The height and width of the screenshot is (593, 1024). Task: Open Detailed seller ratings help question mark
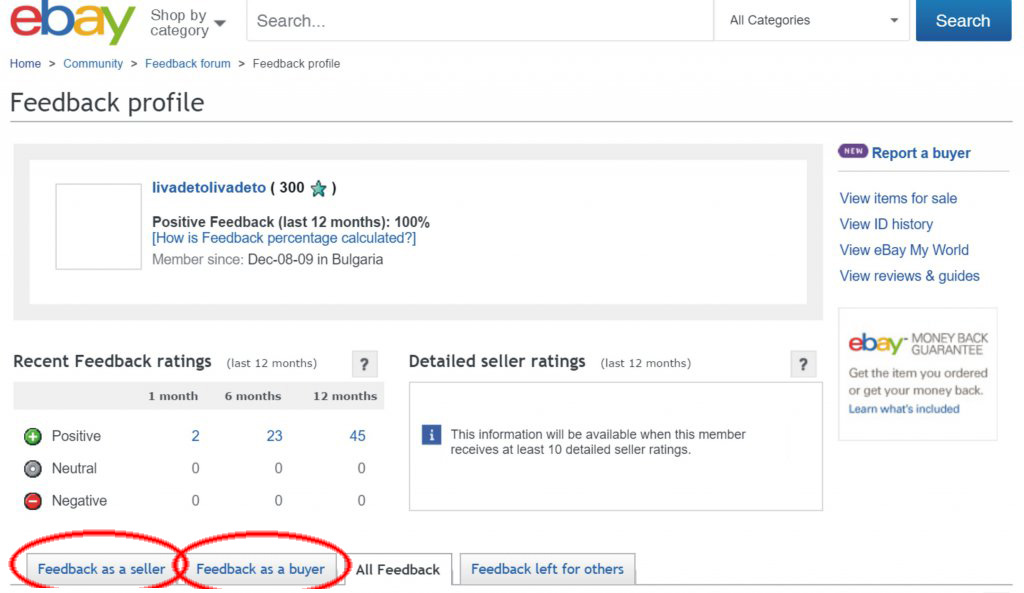click(x=803, y=364)
